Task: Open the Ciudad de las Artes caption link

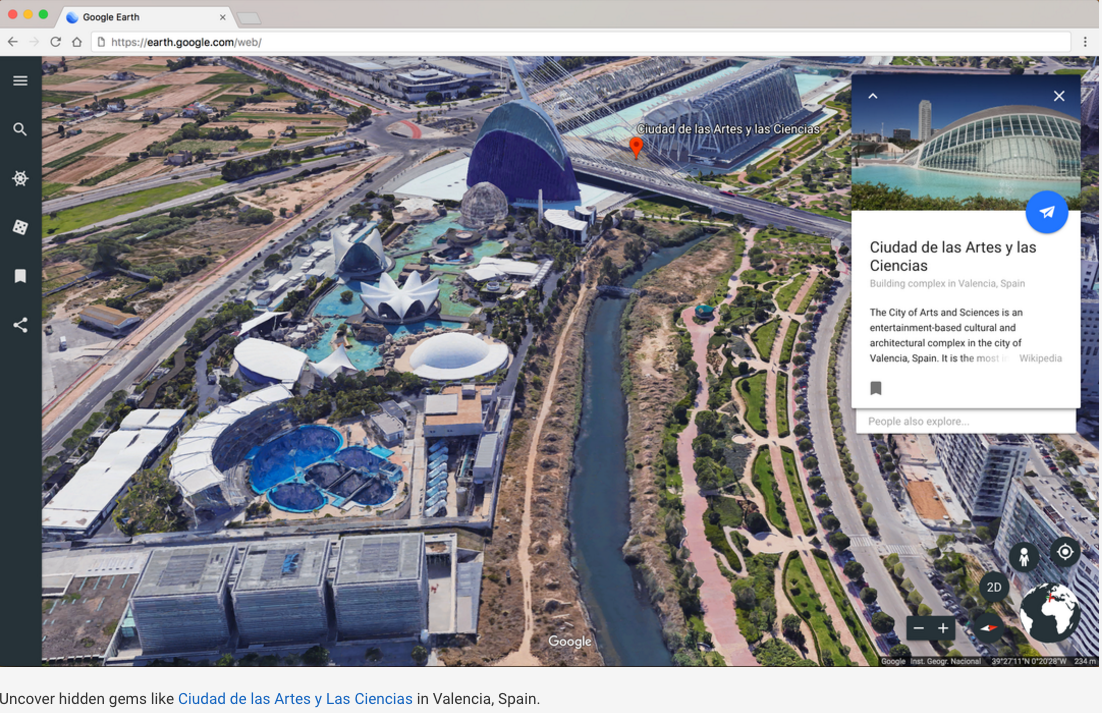Action: click(x=295, y=699)
